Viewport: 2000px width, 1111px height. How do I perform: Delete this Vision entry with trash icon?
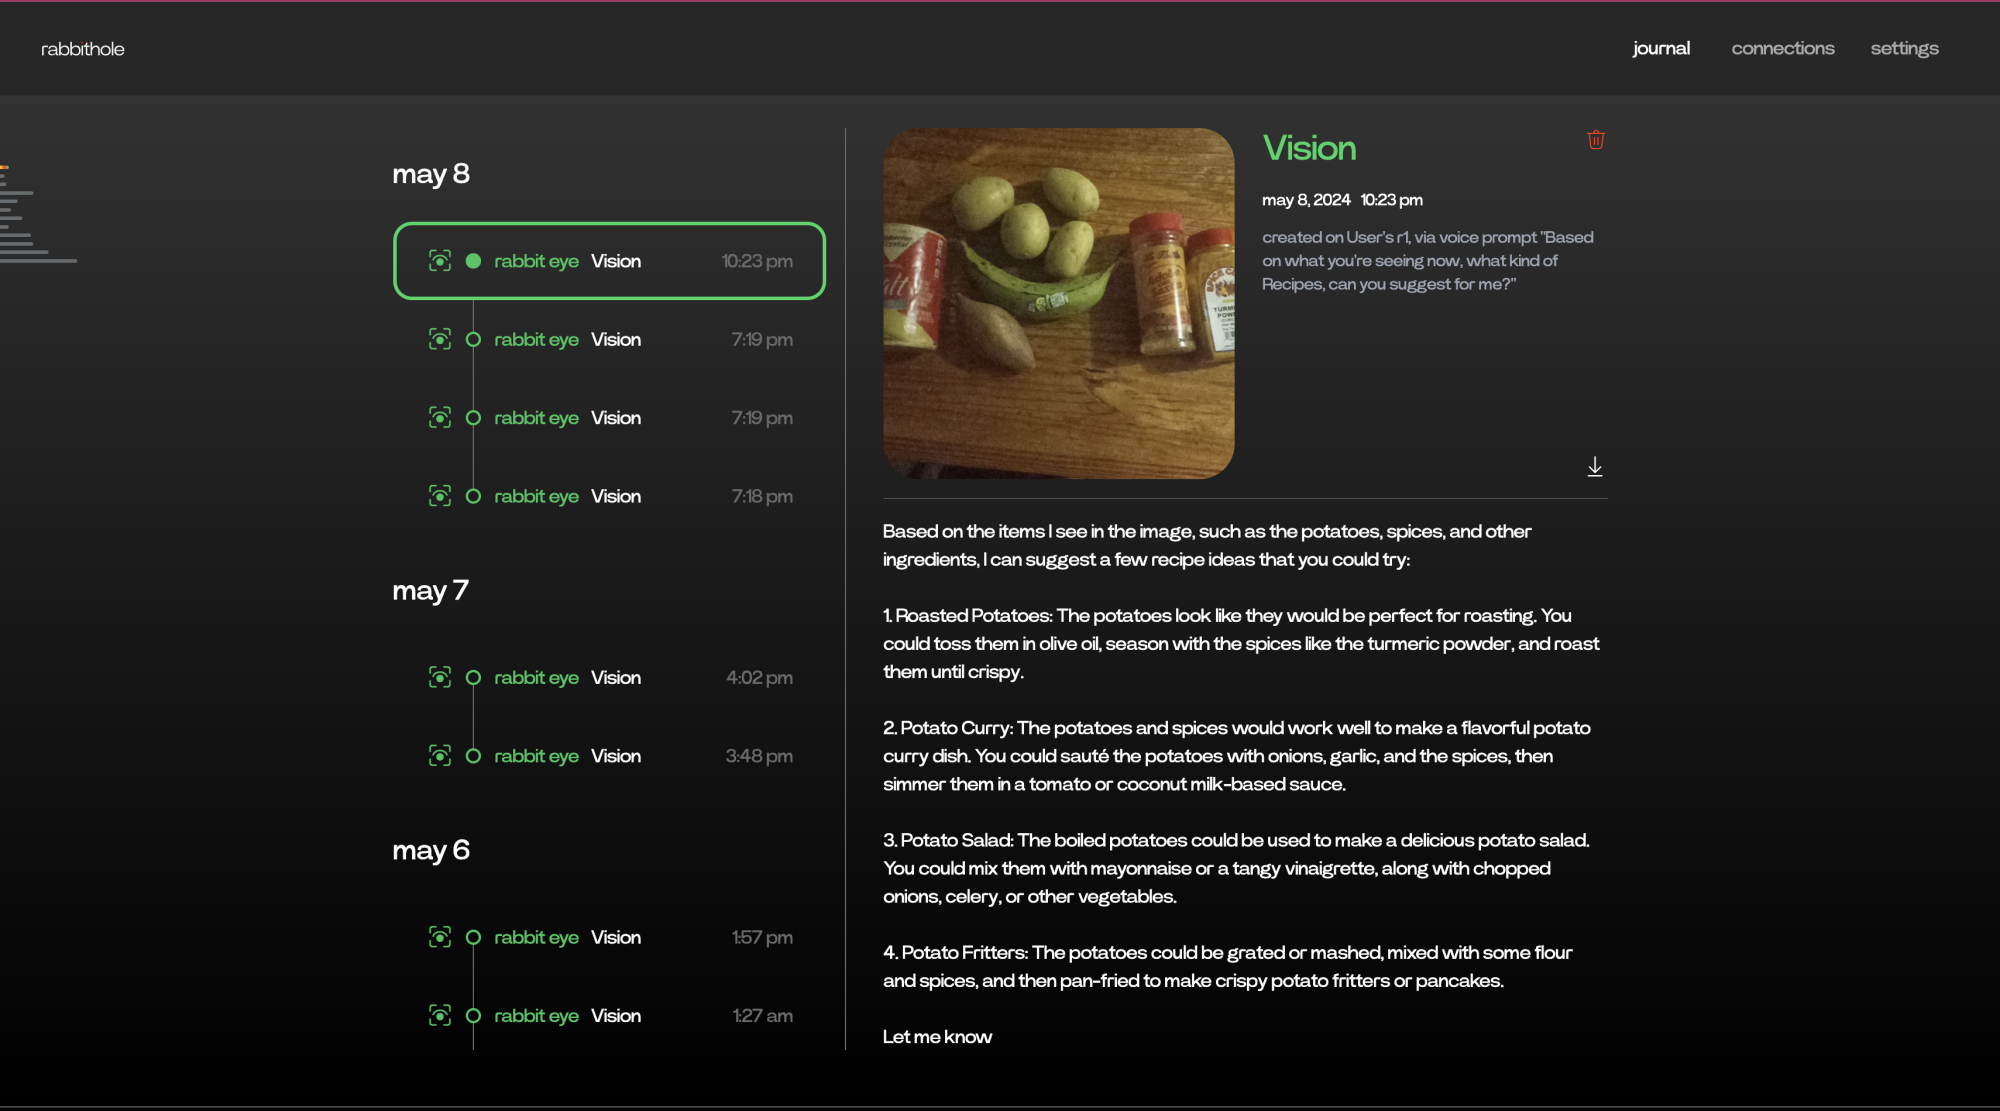point(1595,140)
